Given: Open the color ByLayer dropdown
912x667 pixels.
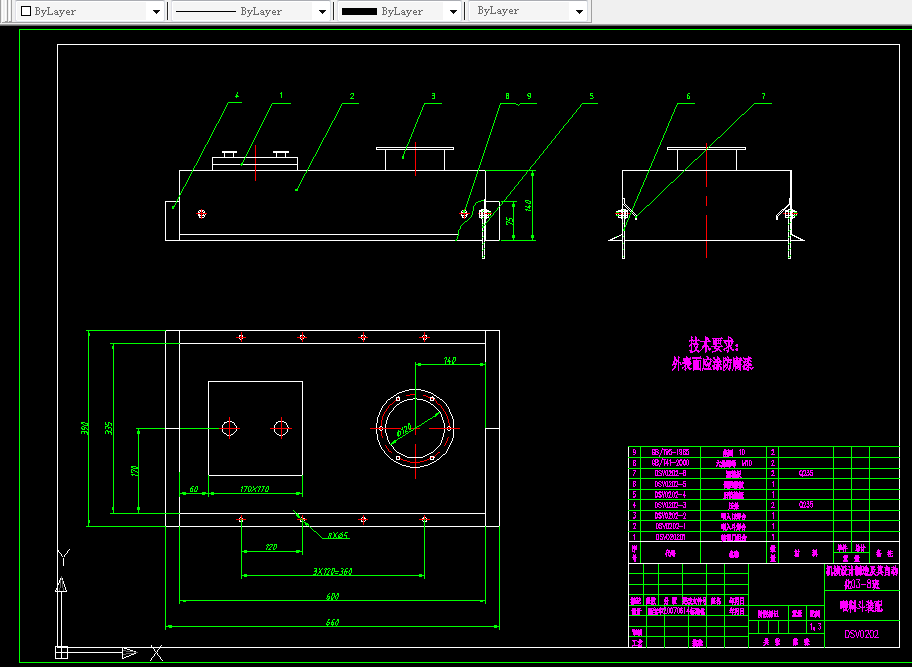Looking at the screenshot, I should [90, 11].
